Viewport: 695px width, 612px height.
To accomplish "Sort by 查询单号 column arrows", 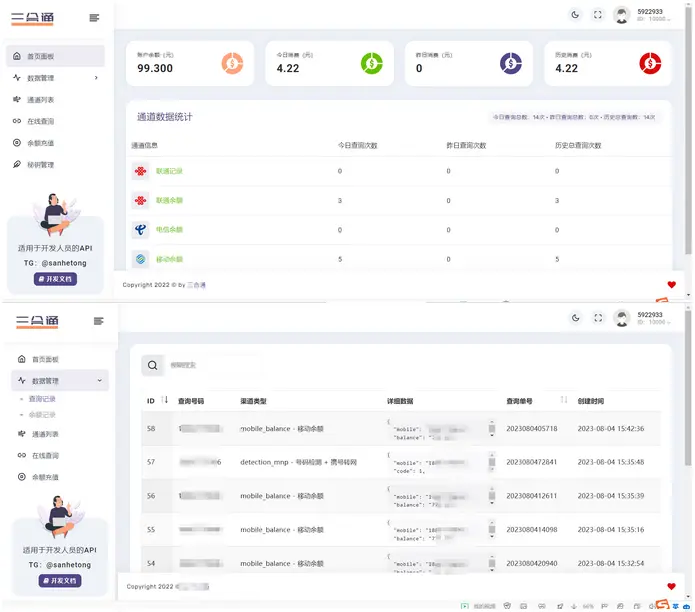I will [564, 400].
